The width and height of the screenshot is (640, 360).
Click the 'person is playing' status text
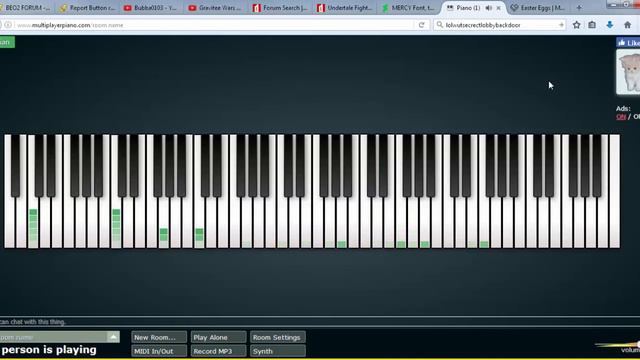(49, 350)
